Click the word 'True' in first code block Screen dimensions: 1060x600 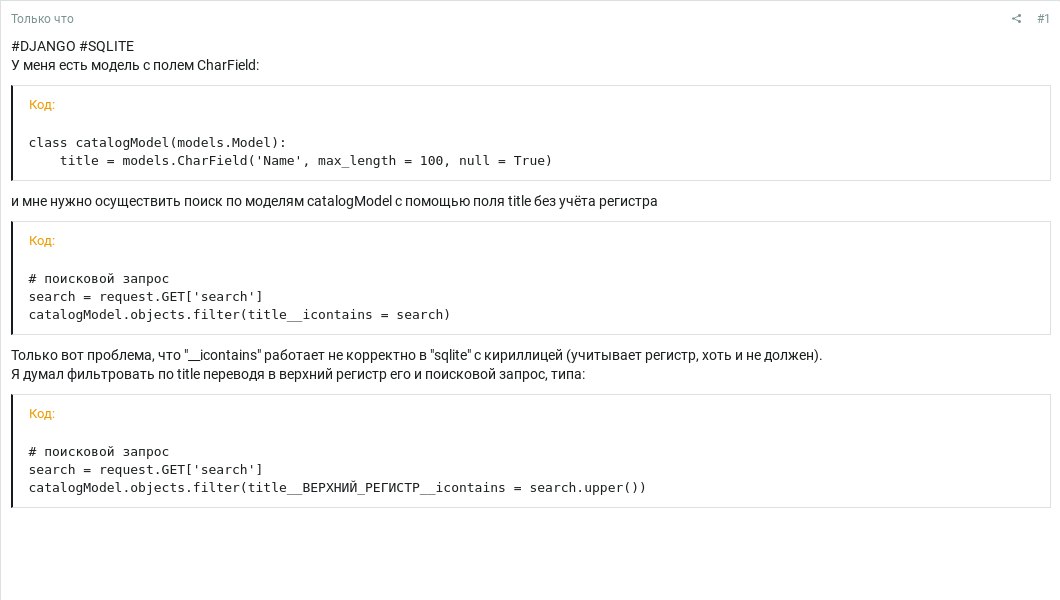[x=529, y=161]
